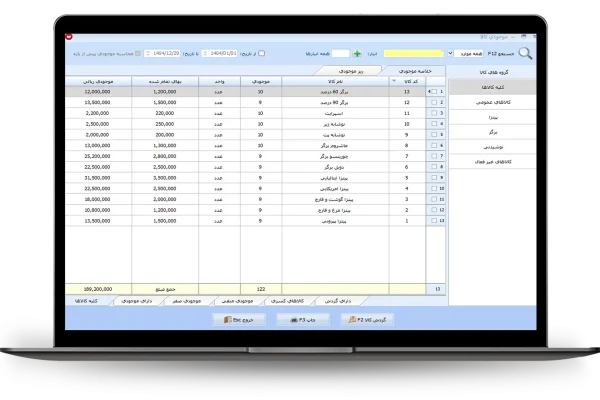Screen dimensions: 600x400
Task: Click the stepper of the 1404/12/29 date
Action: pos(147,53)
